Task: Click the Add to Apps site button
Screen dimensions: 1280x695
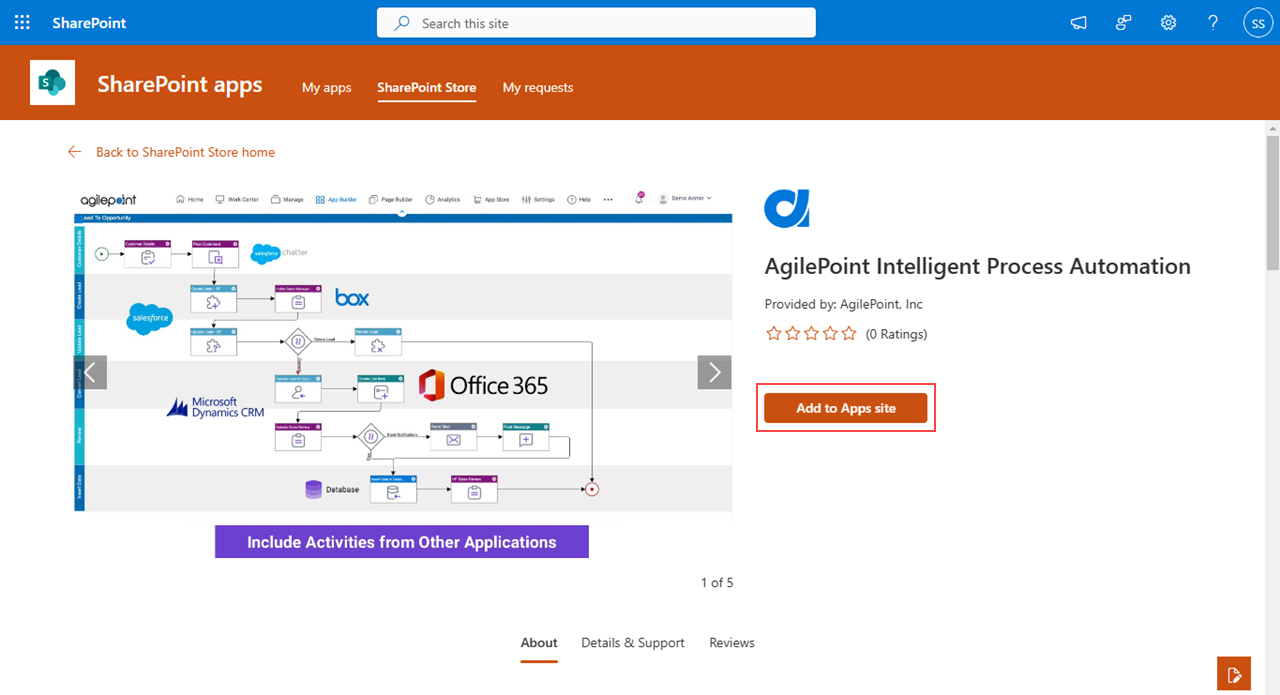Action: [846, 408]
